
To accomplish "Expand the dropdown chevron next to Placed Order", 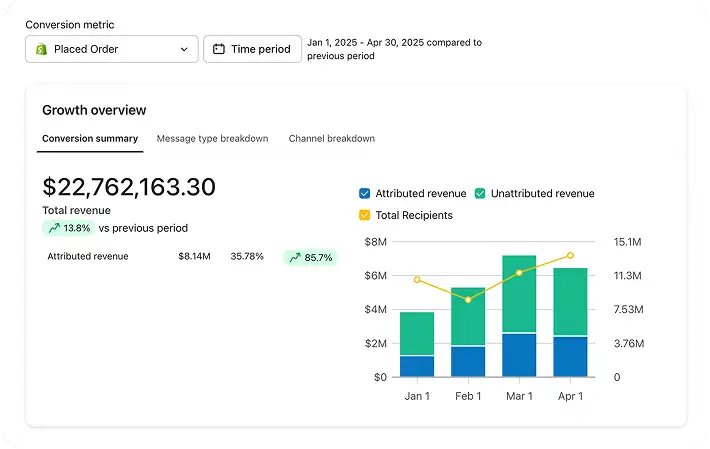I will click(x=184, y=49).
